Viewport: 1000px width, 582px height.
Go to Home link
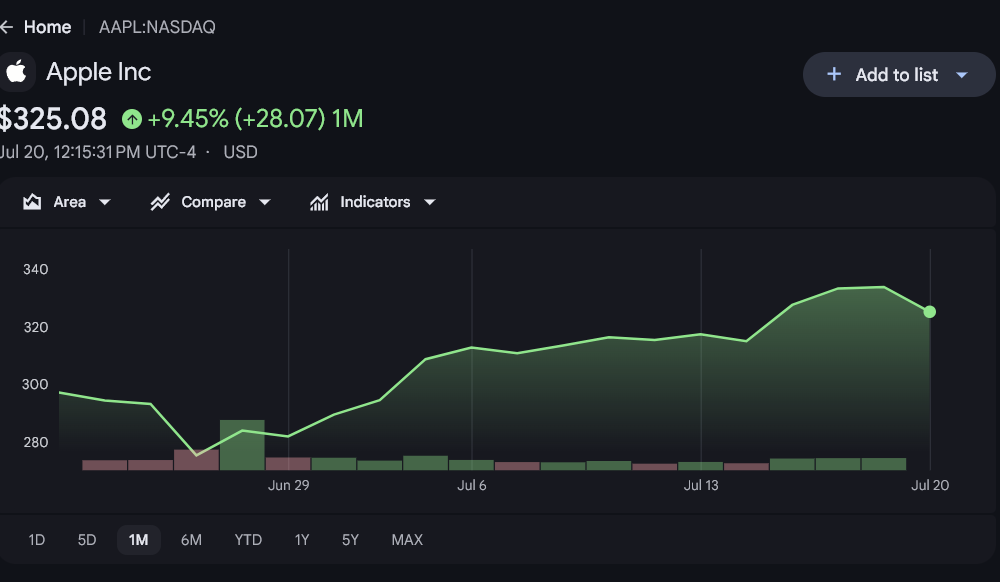pyautogui.click(x=47, y=27)
